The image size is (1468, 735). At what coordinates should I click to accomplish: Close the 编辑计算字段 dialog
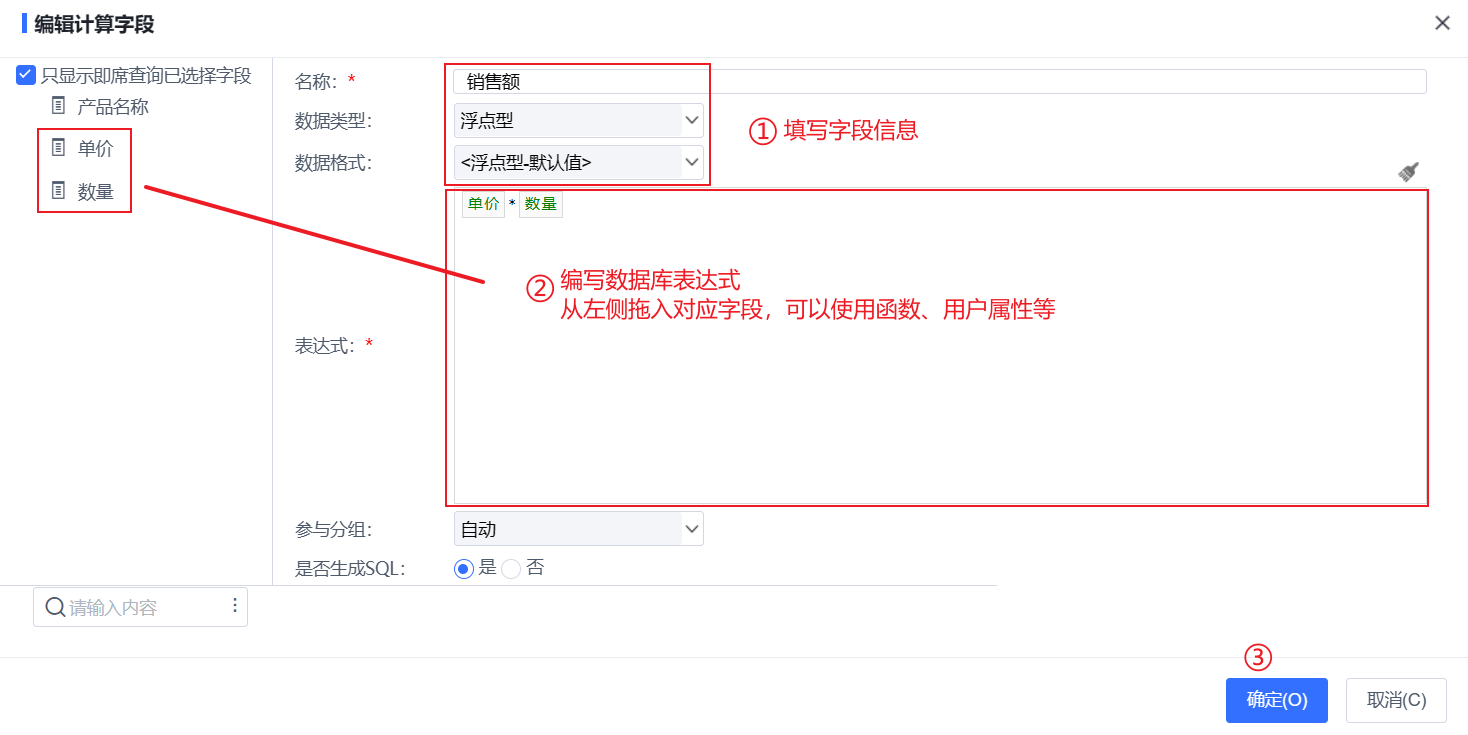tap(1442, 23)
